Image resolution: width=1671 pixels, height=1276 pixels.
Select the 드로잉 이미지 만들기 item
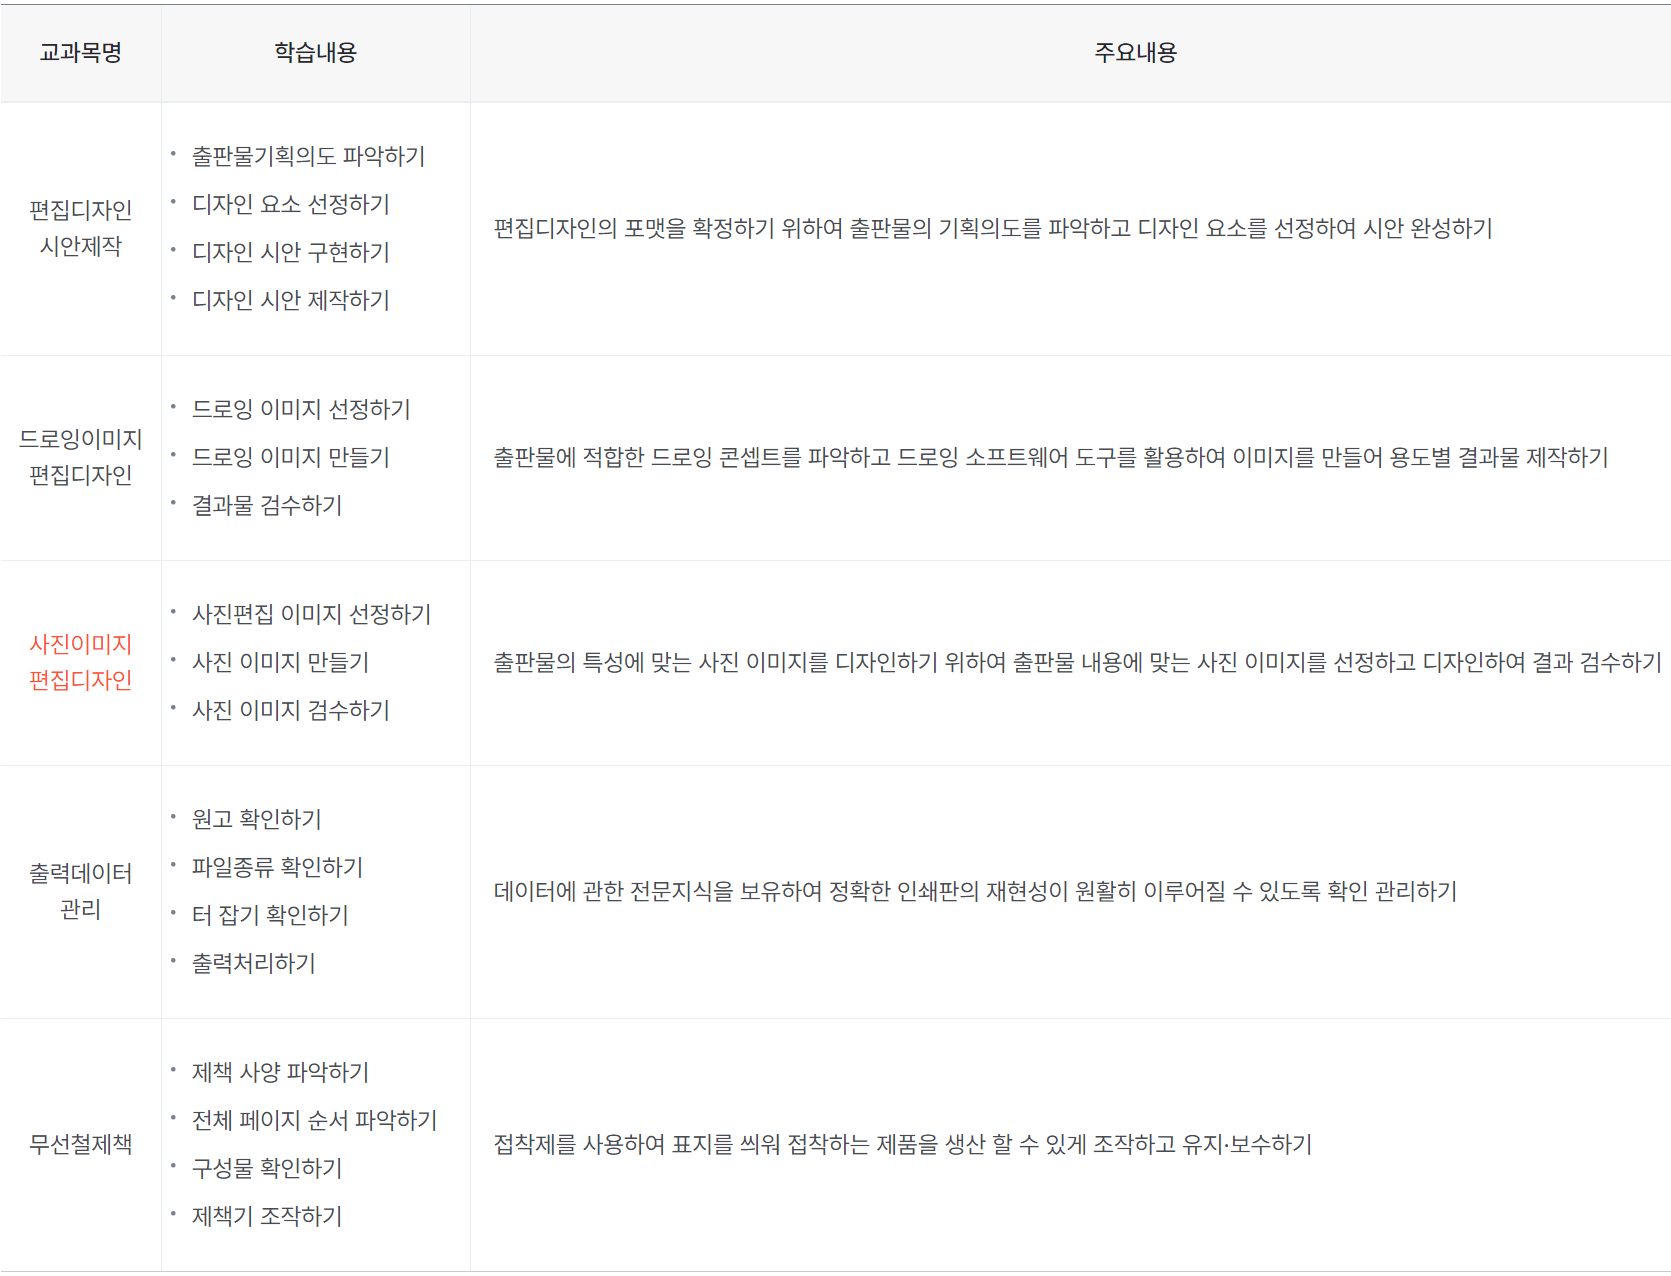(292, 457)
